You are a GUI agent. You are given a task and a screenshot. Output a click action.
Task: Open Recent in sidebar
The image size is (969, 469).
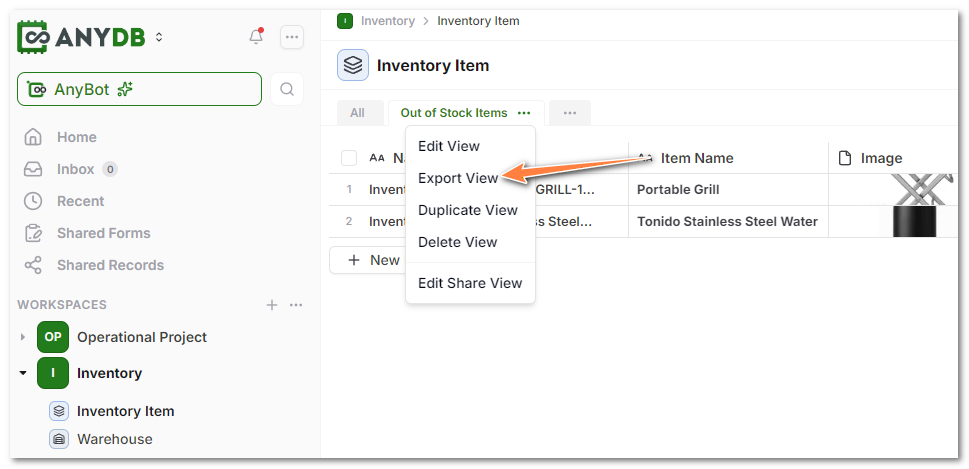click(80, 201)
